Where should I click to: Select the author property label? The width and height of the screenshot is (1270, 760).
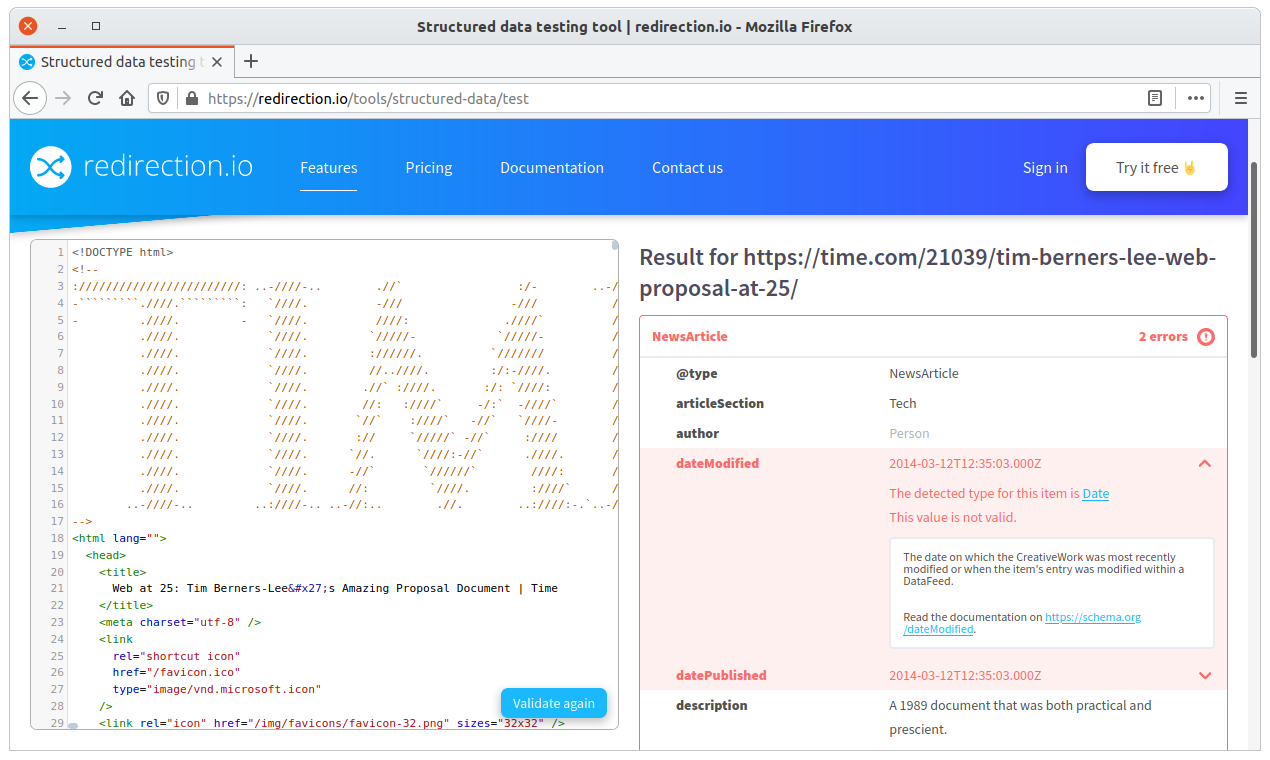tap(698, 433)
